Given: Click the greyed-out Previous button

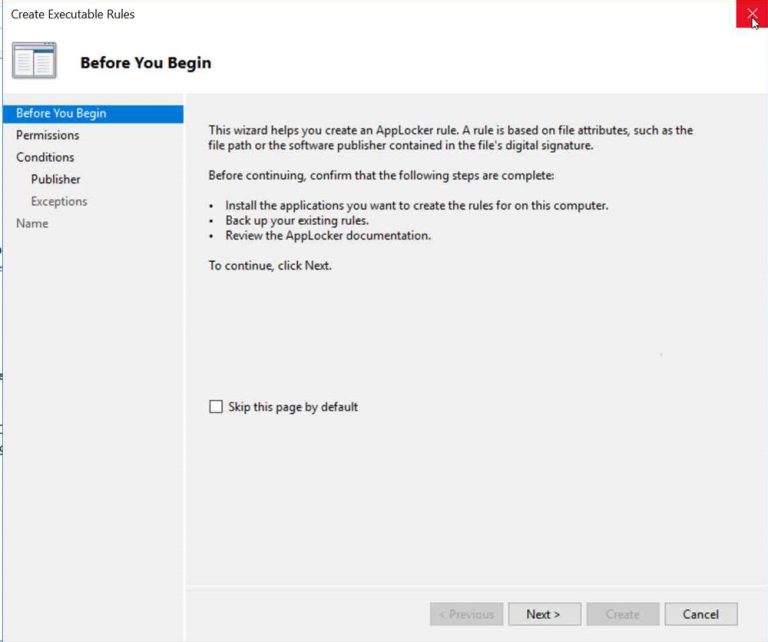Looking at the screenshot, I should click(465, 614).
